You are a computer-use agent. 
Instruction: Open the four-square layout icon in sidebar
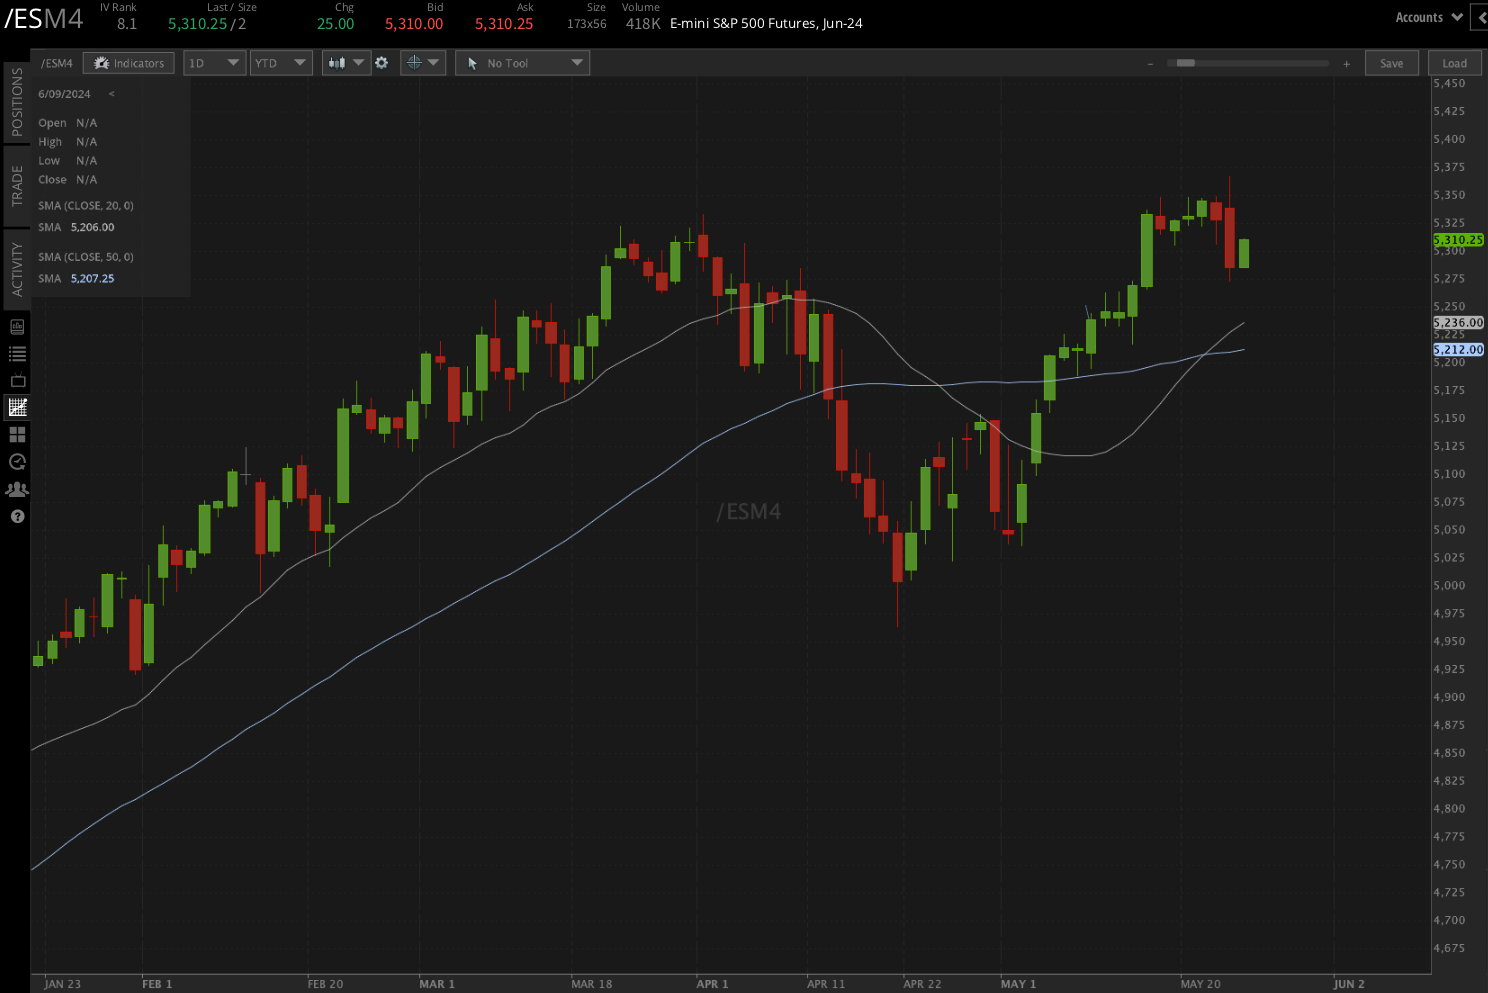[17, 435]
